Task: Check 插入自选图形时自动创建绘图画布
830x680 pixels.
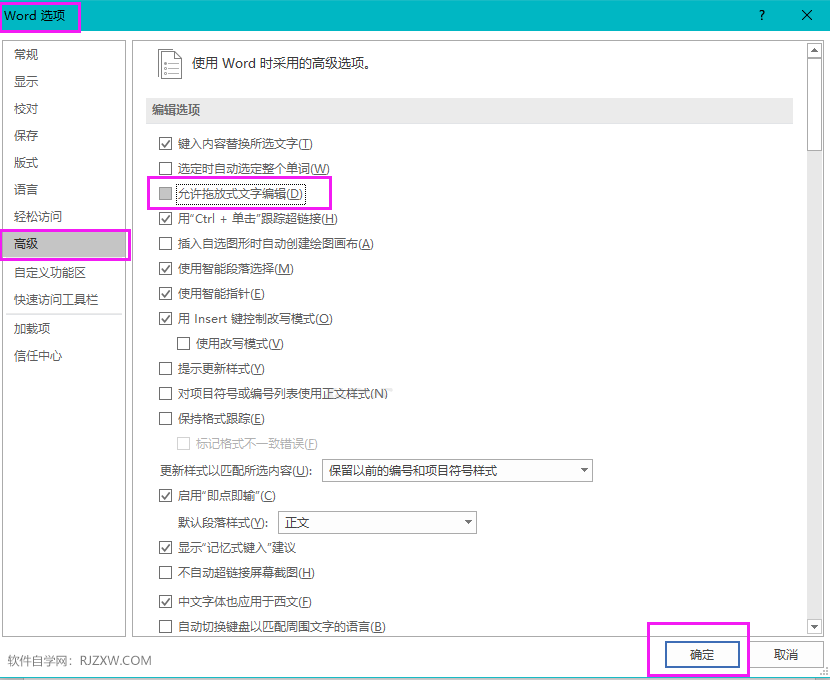Action: point(165,243)
